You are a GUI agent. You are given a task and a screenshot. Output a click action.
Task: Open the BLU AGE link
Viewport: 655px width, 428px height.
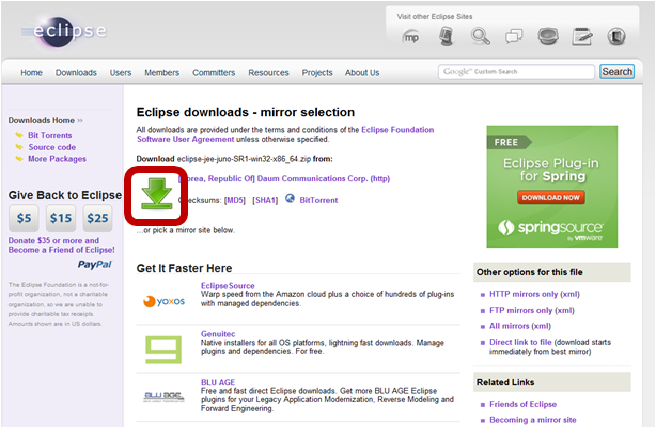point(218,382)
